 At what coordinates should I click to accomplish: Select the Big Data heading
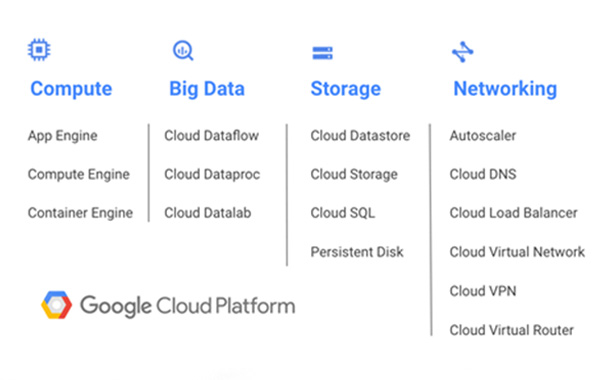click(x=207, y=89)
